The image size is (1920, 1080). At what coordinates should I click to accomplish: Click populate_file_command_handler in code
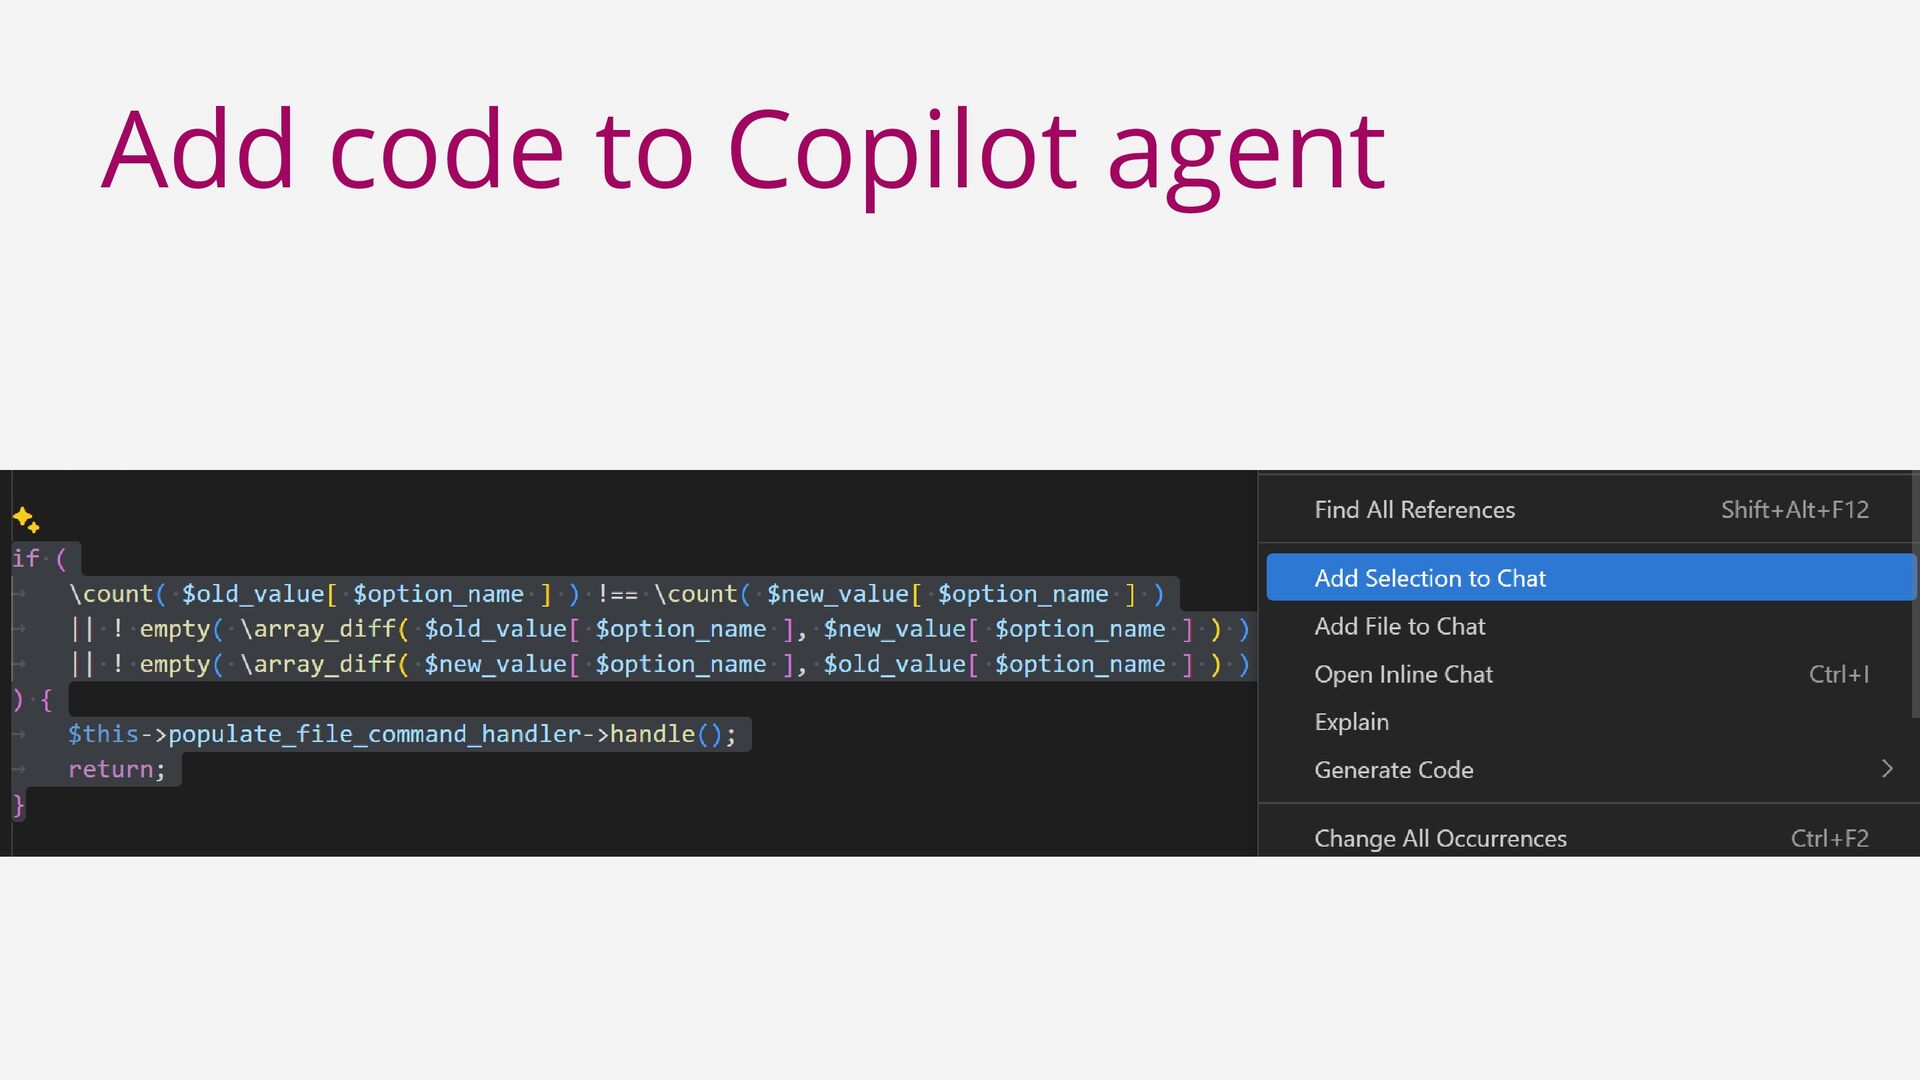point(374,734)
